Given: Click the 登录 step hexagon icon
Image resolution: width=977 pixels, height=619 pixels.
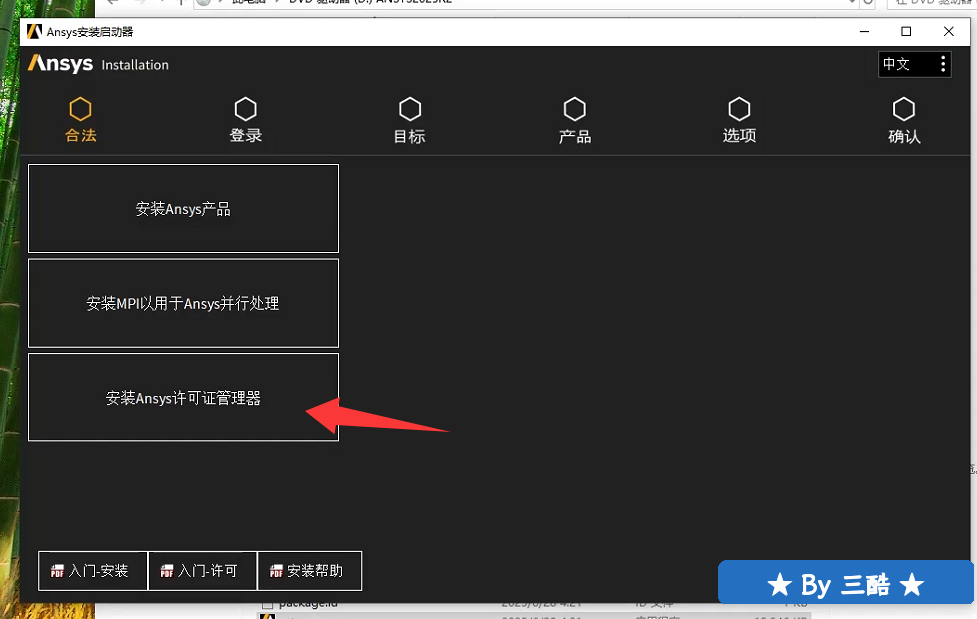Looking at the screenshot, I should tap(245, 109).
